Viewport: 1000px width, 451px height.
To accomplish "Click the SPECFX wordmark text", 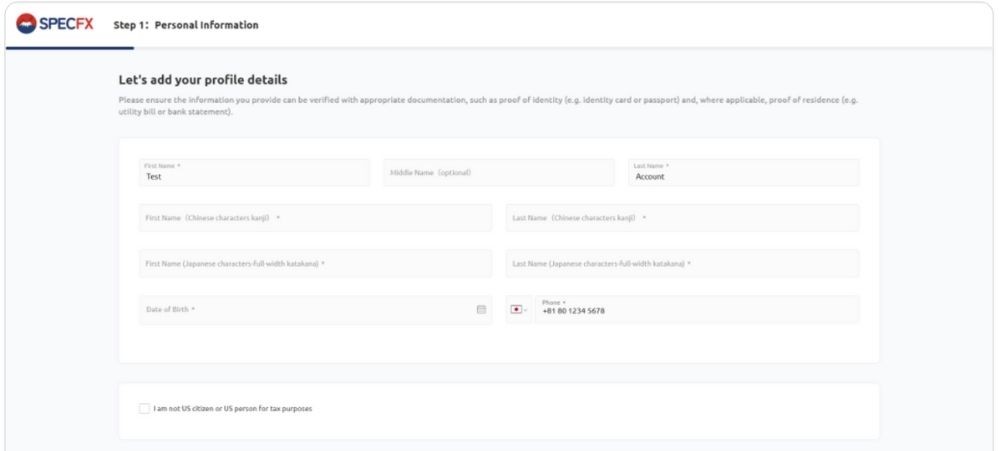I will click(65, 24).
